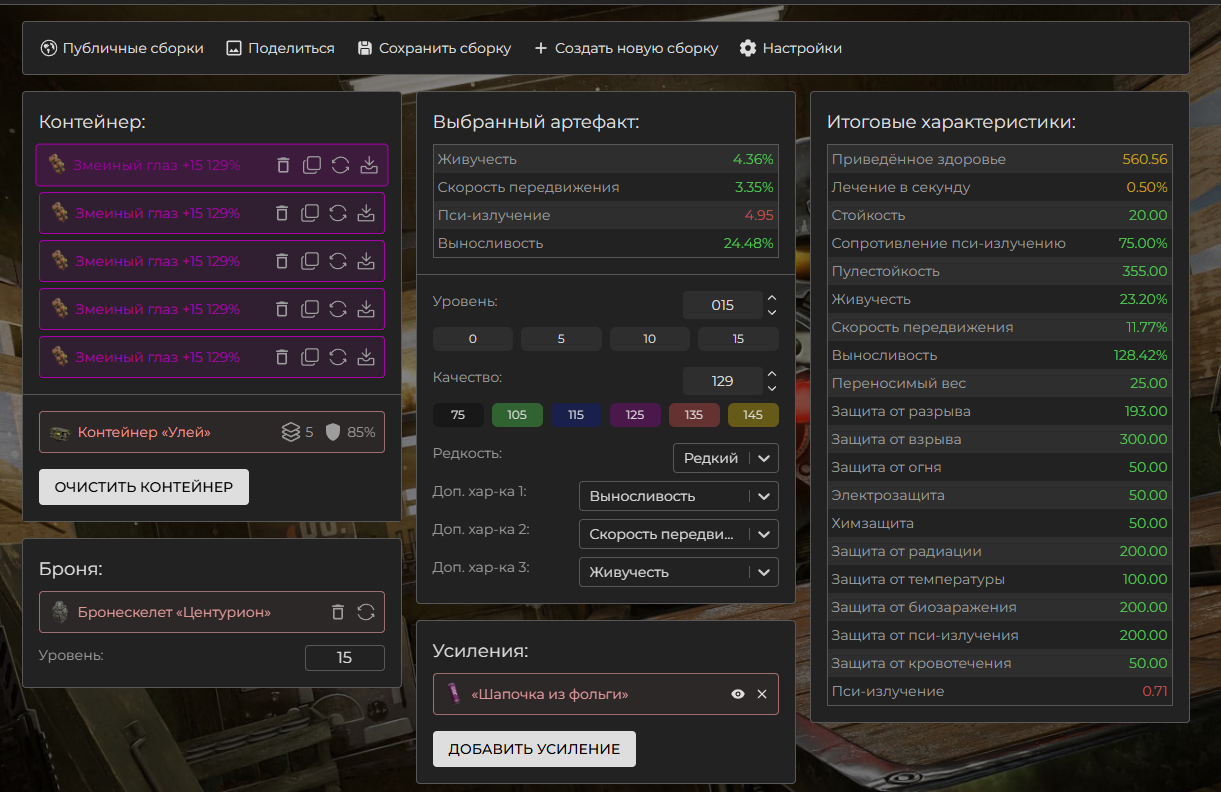Delete the second Змеиный глаз artifact via trash icon
Image resolution: width=1221 pixels, height=792 pixels.
(282, 213)
